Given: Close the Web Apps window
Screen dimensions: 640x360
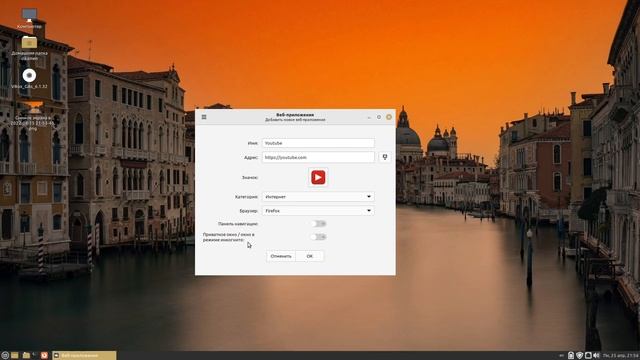Looking at the screenshot, I should click(x=389, y=117).
